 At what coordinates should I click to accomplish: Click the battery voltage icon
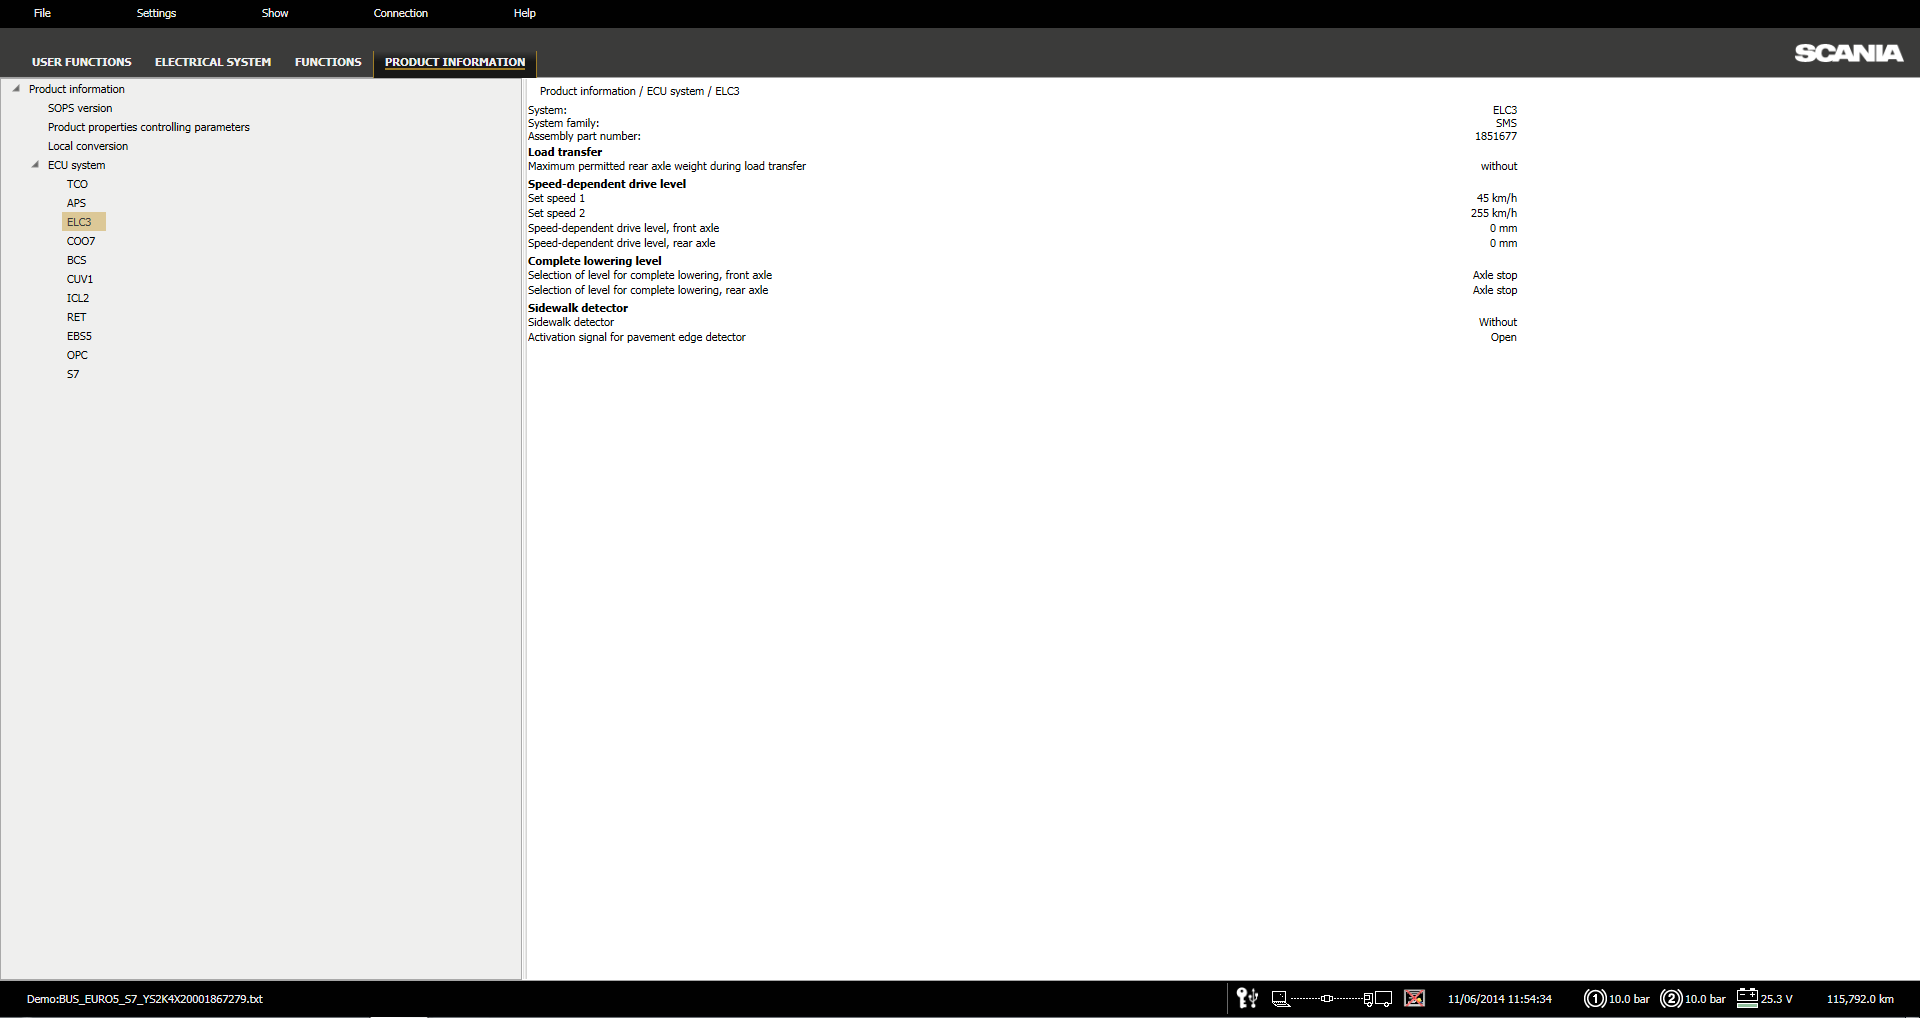(1747, 998)
